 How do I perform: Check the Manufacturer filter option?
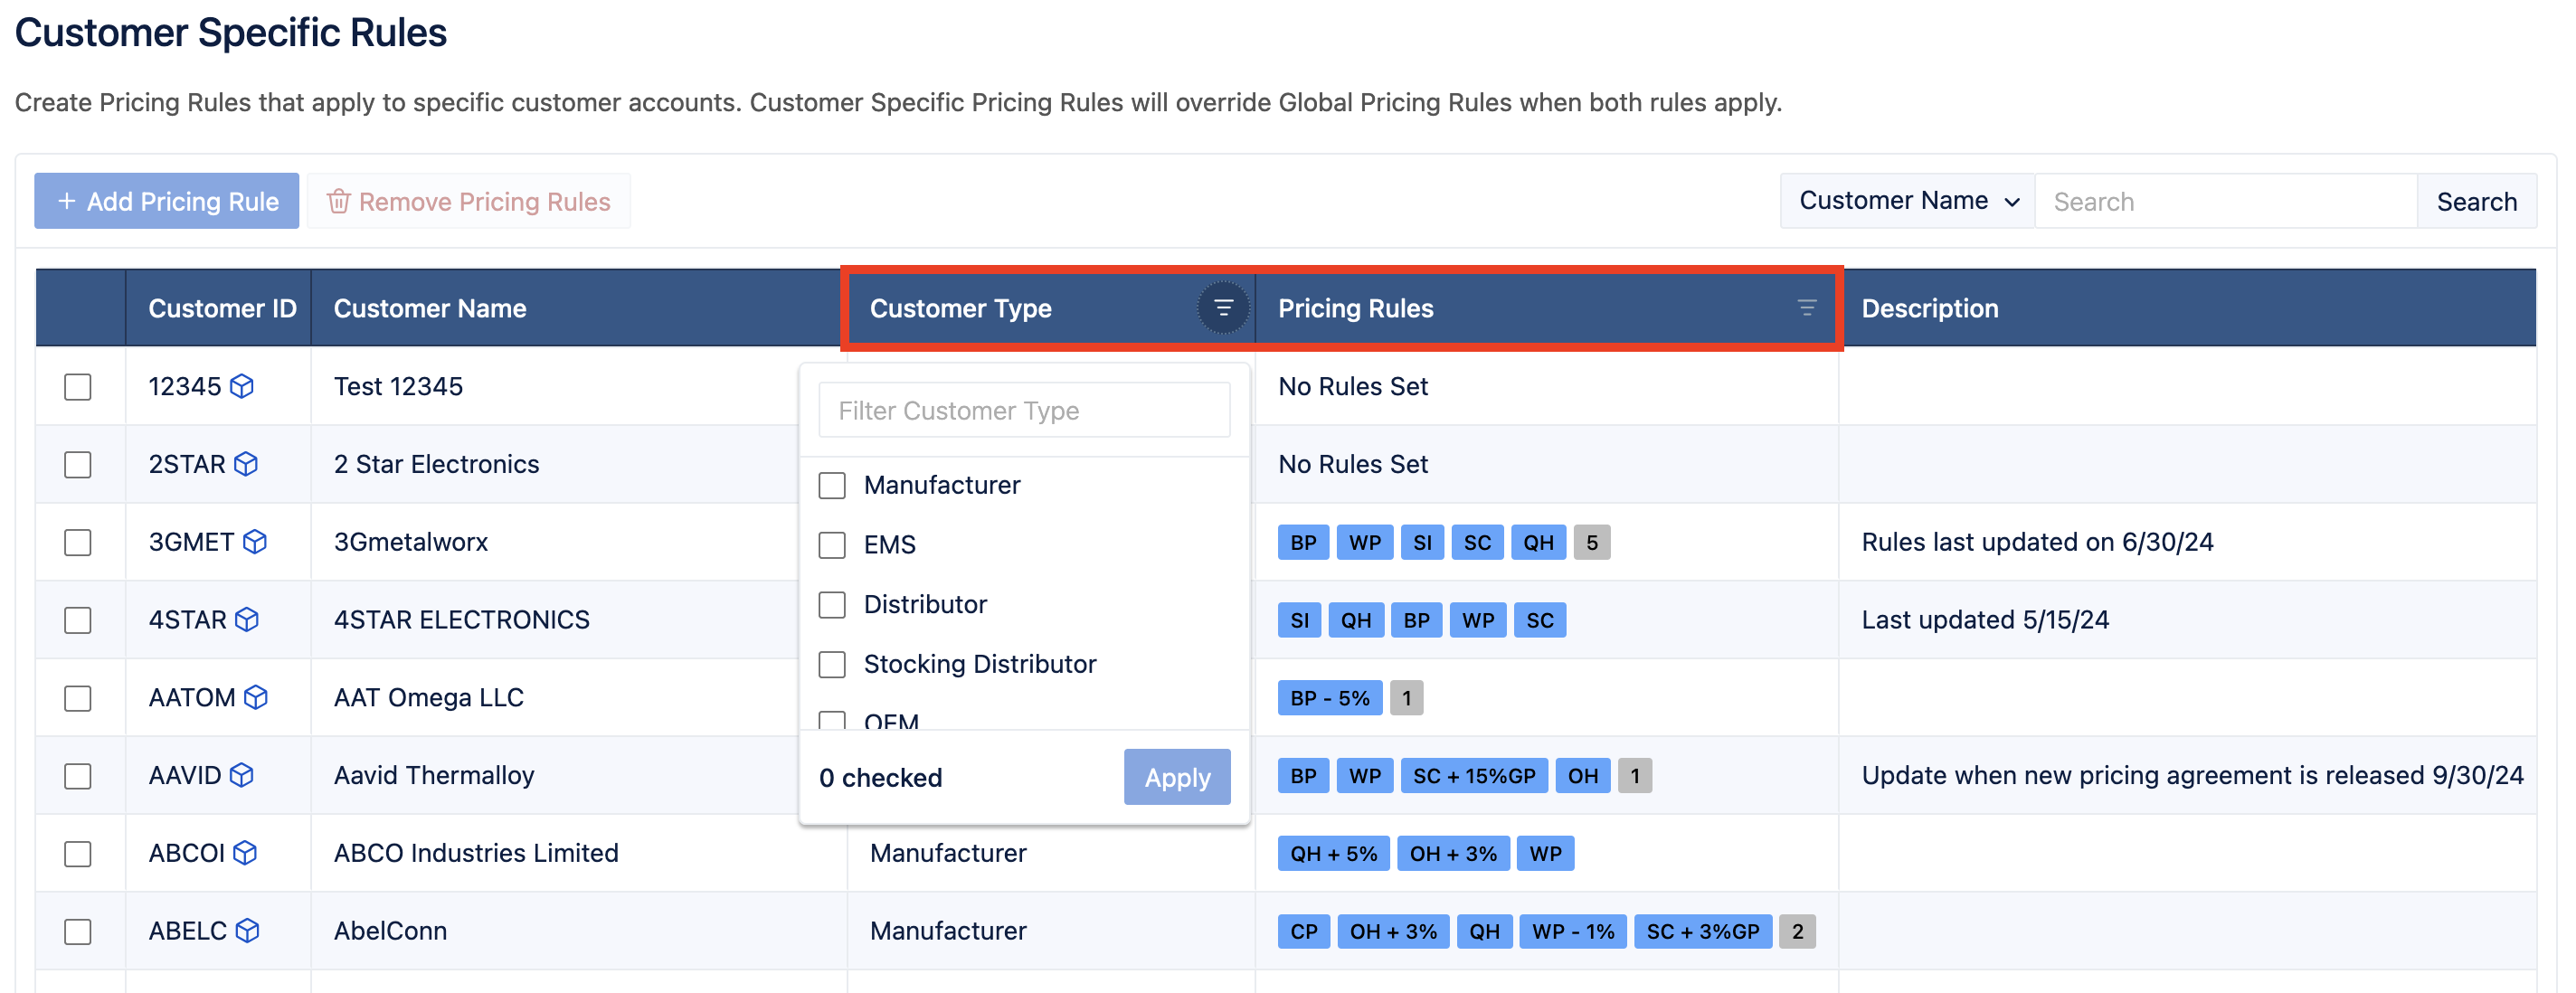point(832,486)
